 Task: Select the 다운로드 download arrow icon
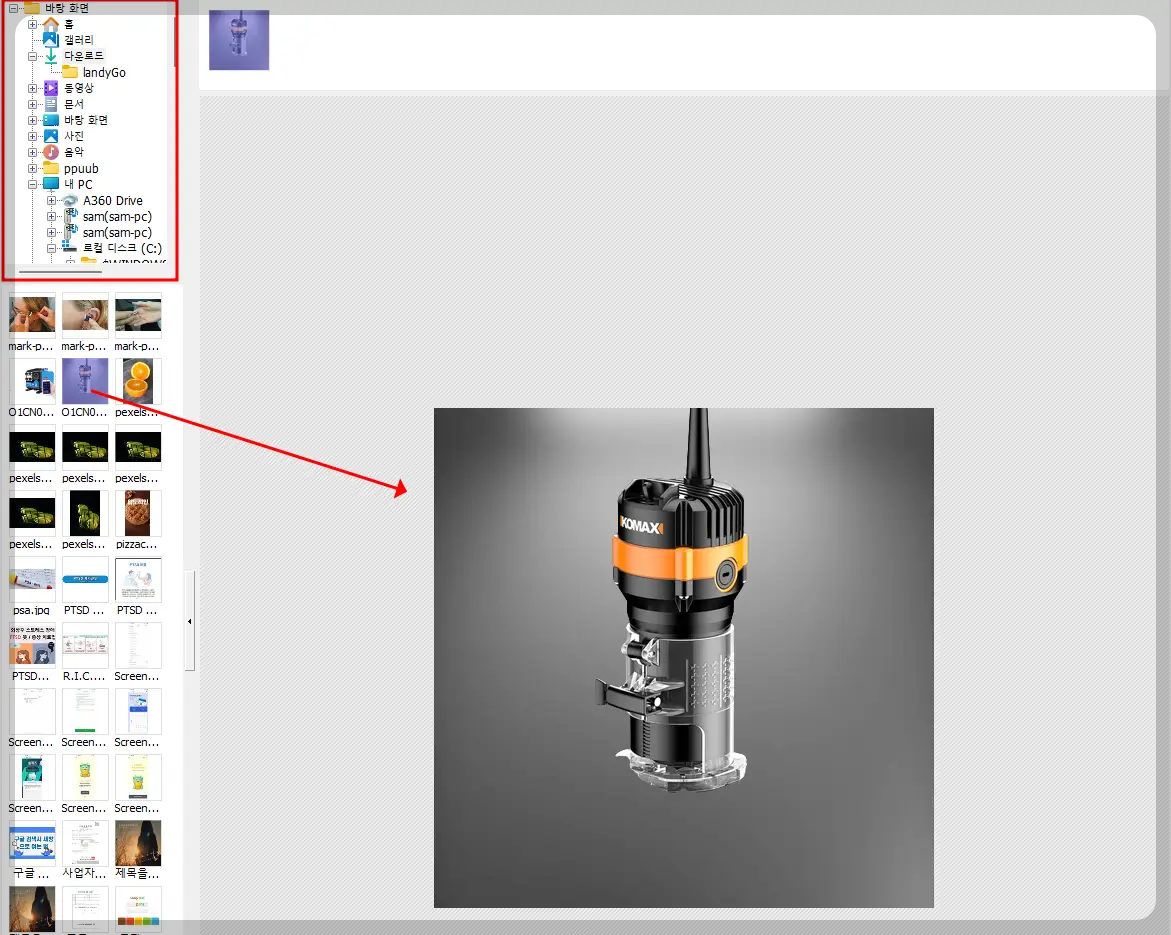click(x=51, y=56)
